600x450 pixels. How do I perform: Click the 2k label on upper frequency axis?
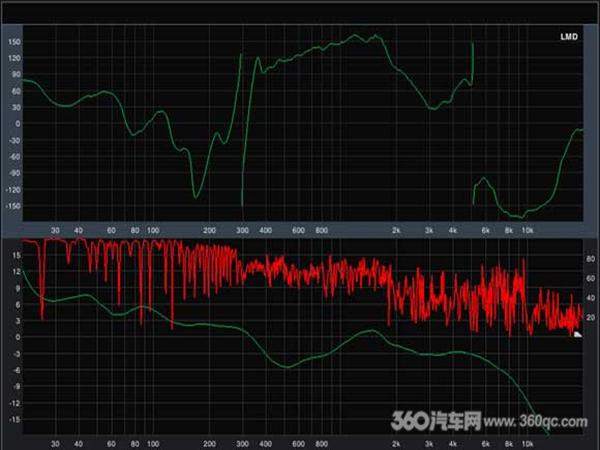pyautogui.click(x=396, y=229)
